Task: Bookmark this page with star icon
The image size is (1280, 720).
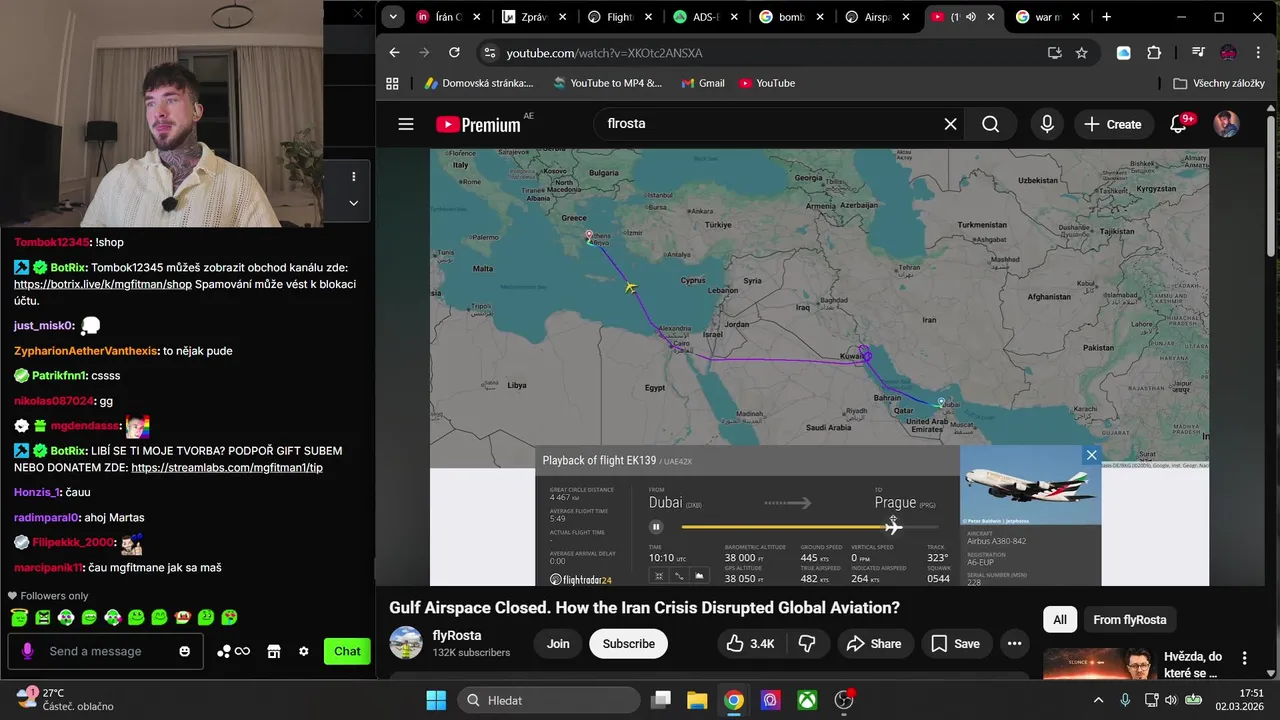Action: 1081,53
